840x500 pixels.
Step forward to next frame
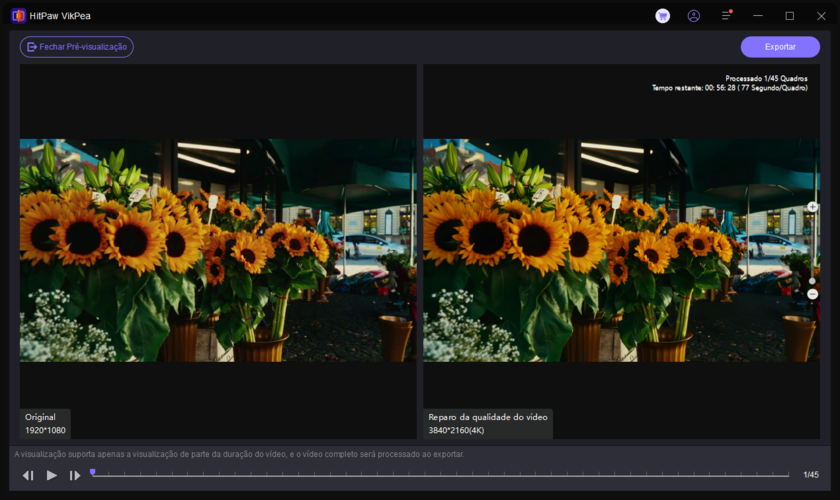[x=75, y=475]
